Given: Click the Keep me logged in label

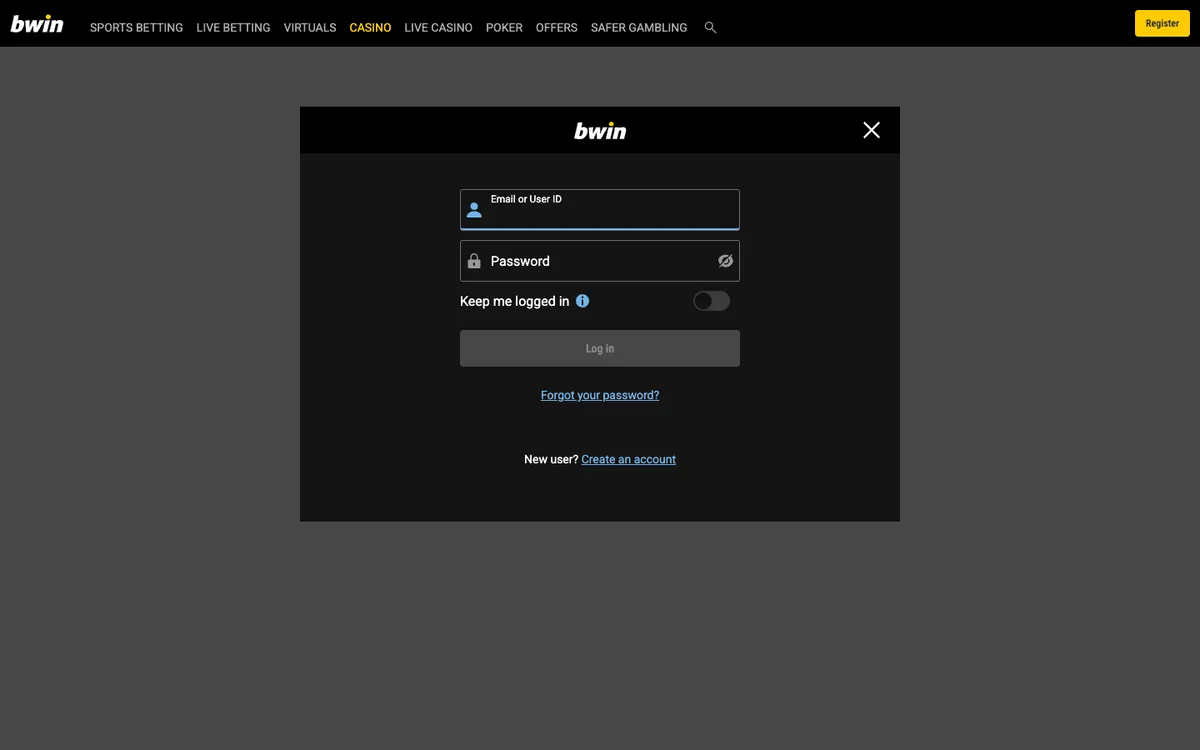Looking at the screenshot, I should [x=514, y=301].
